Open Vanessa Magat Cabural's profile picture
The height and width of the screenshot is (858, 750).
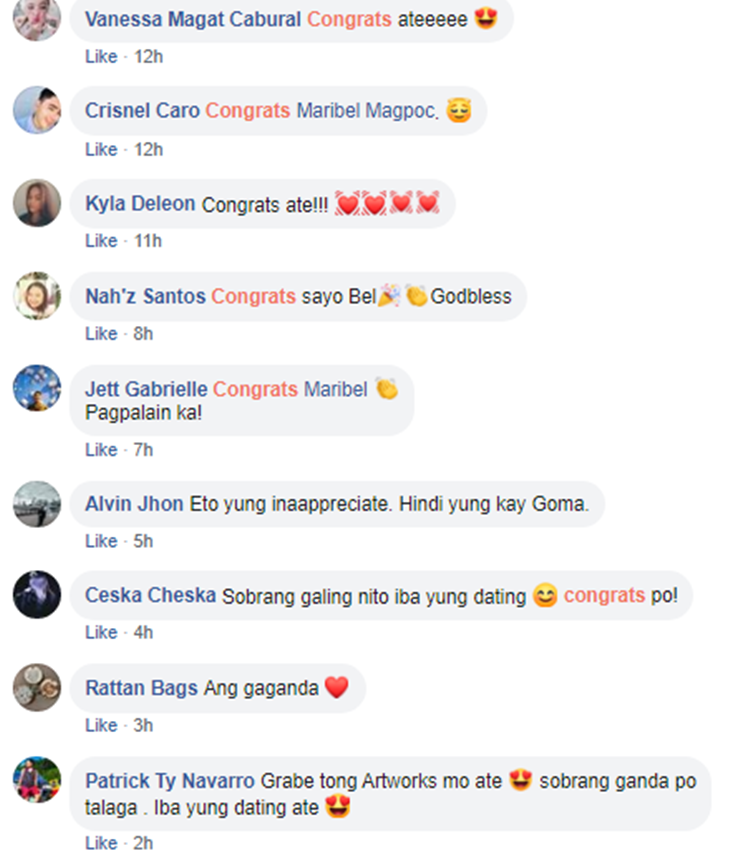pyautogui.click(x=37, y=18)
